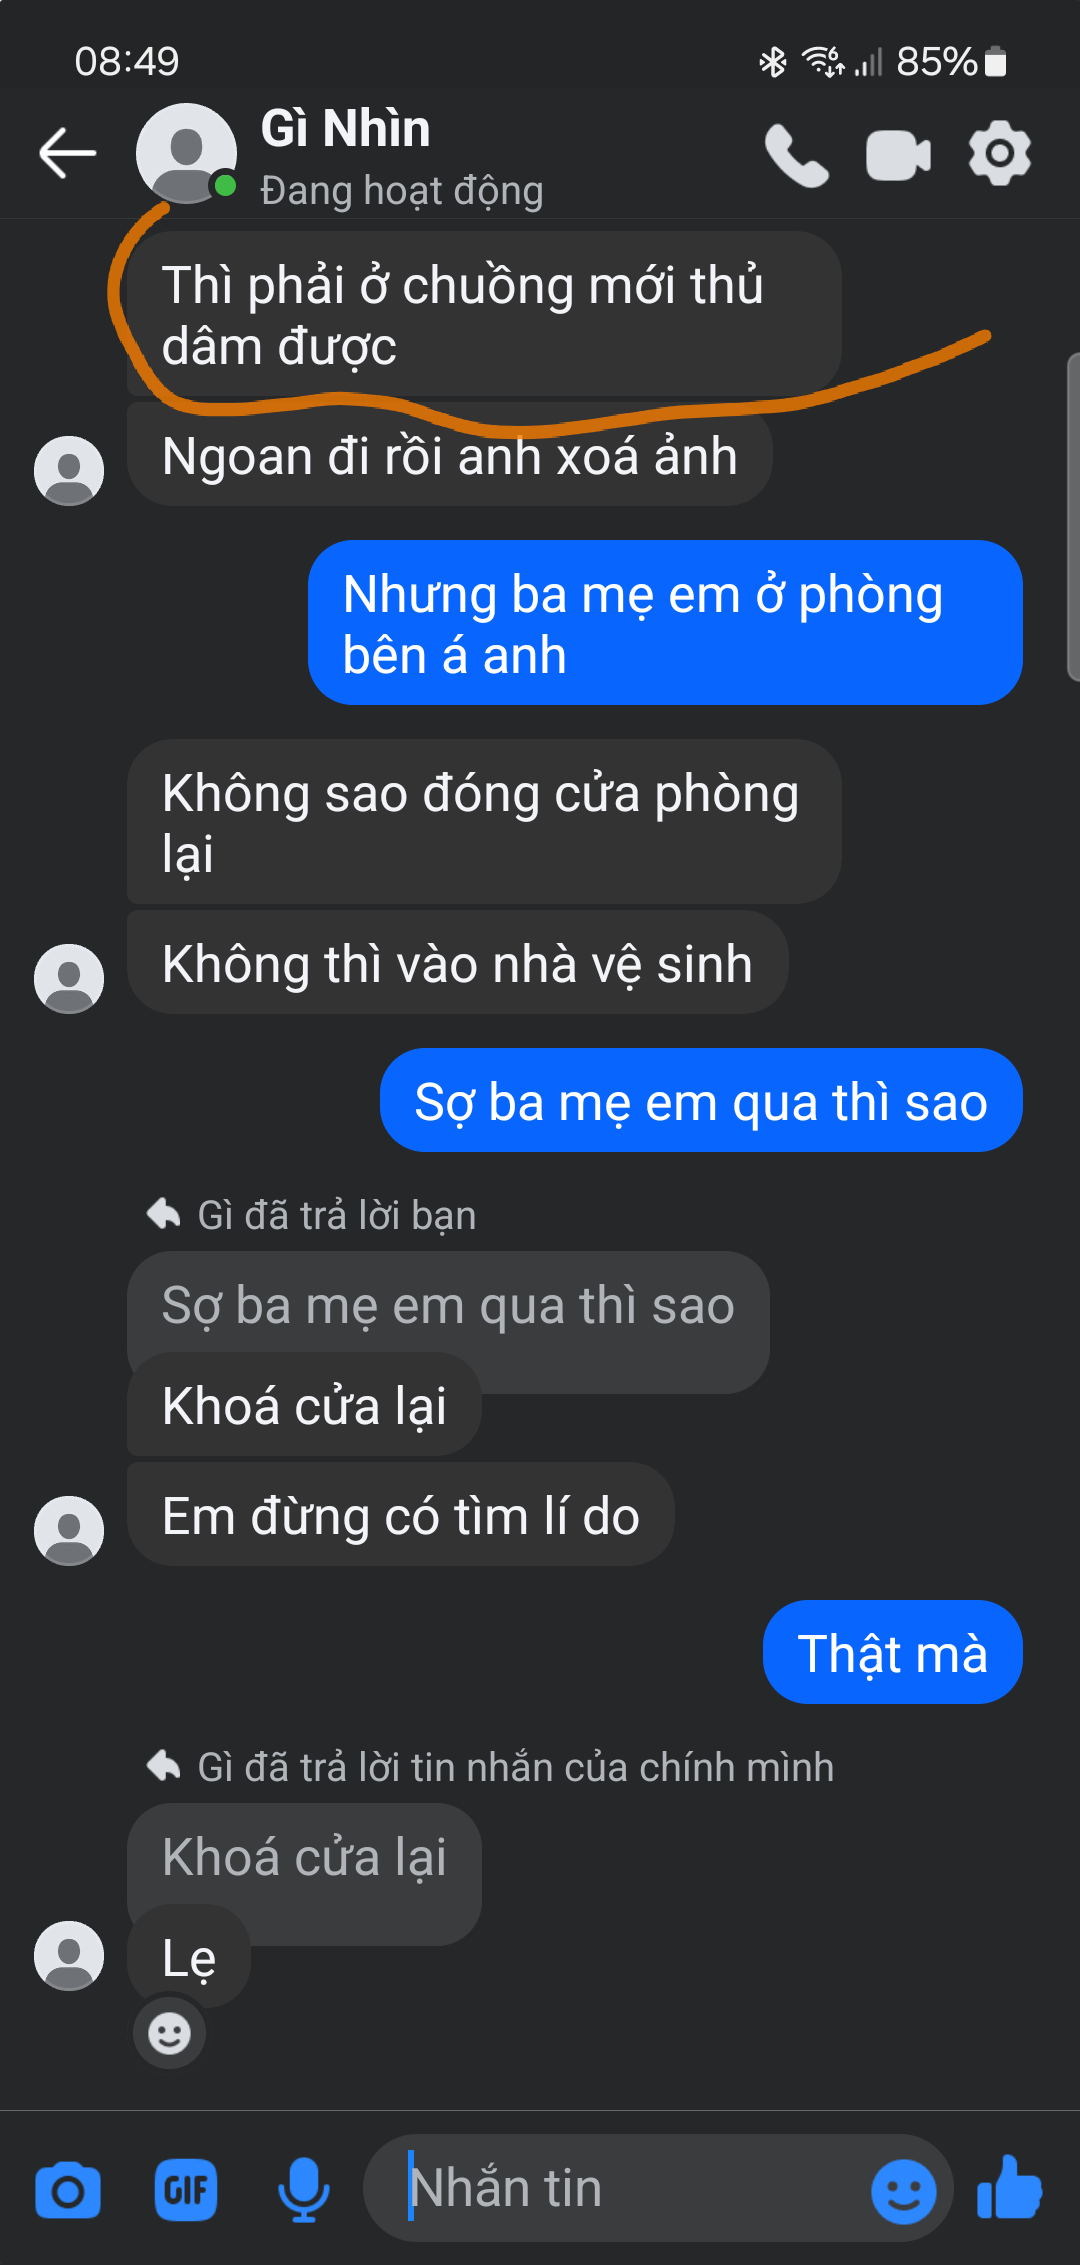The height and width of the screenshot is (2265, 1080).
Task: Tap the contact name Gì Nhìn
Action: point(345,129)
